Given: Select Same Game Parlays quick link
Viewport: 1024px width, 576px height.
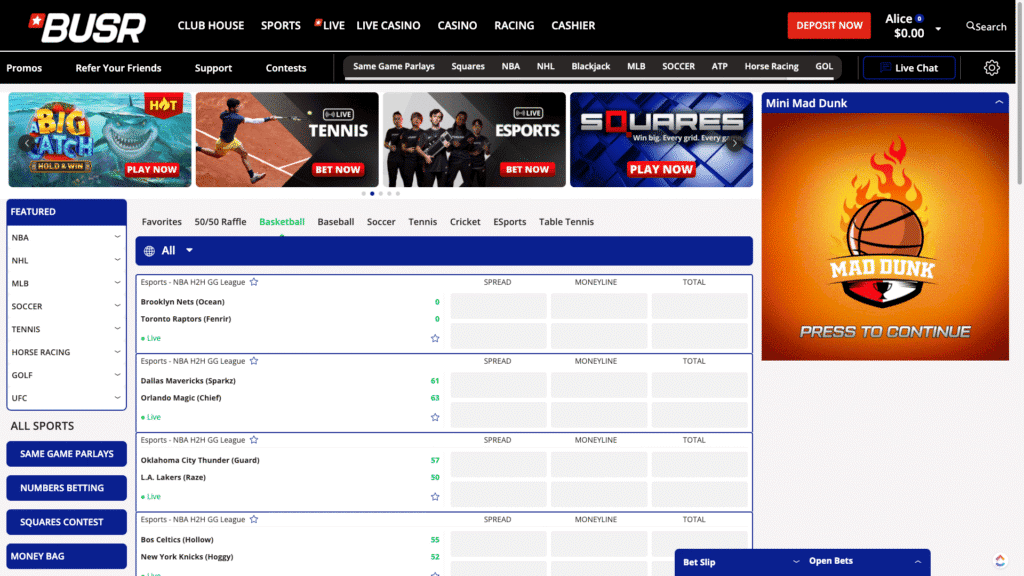Looking at the screenshot, I should point(394,66).
